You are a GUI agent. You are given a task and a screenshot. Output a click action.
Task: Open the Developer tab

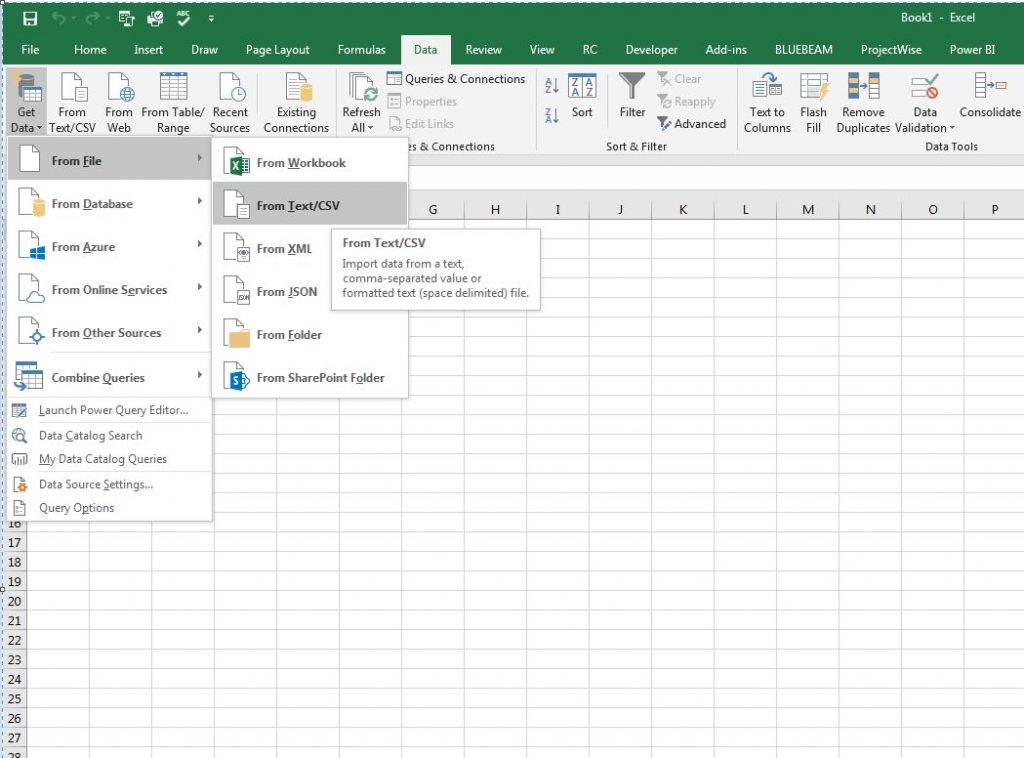tap(651, 50)
